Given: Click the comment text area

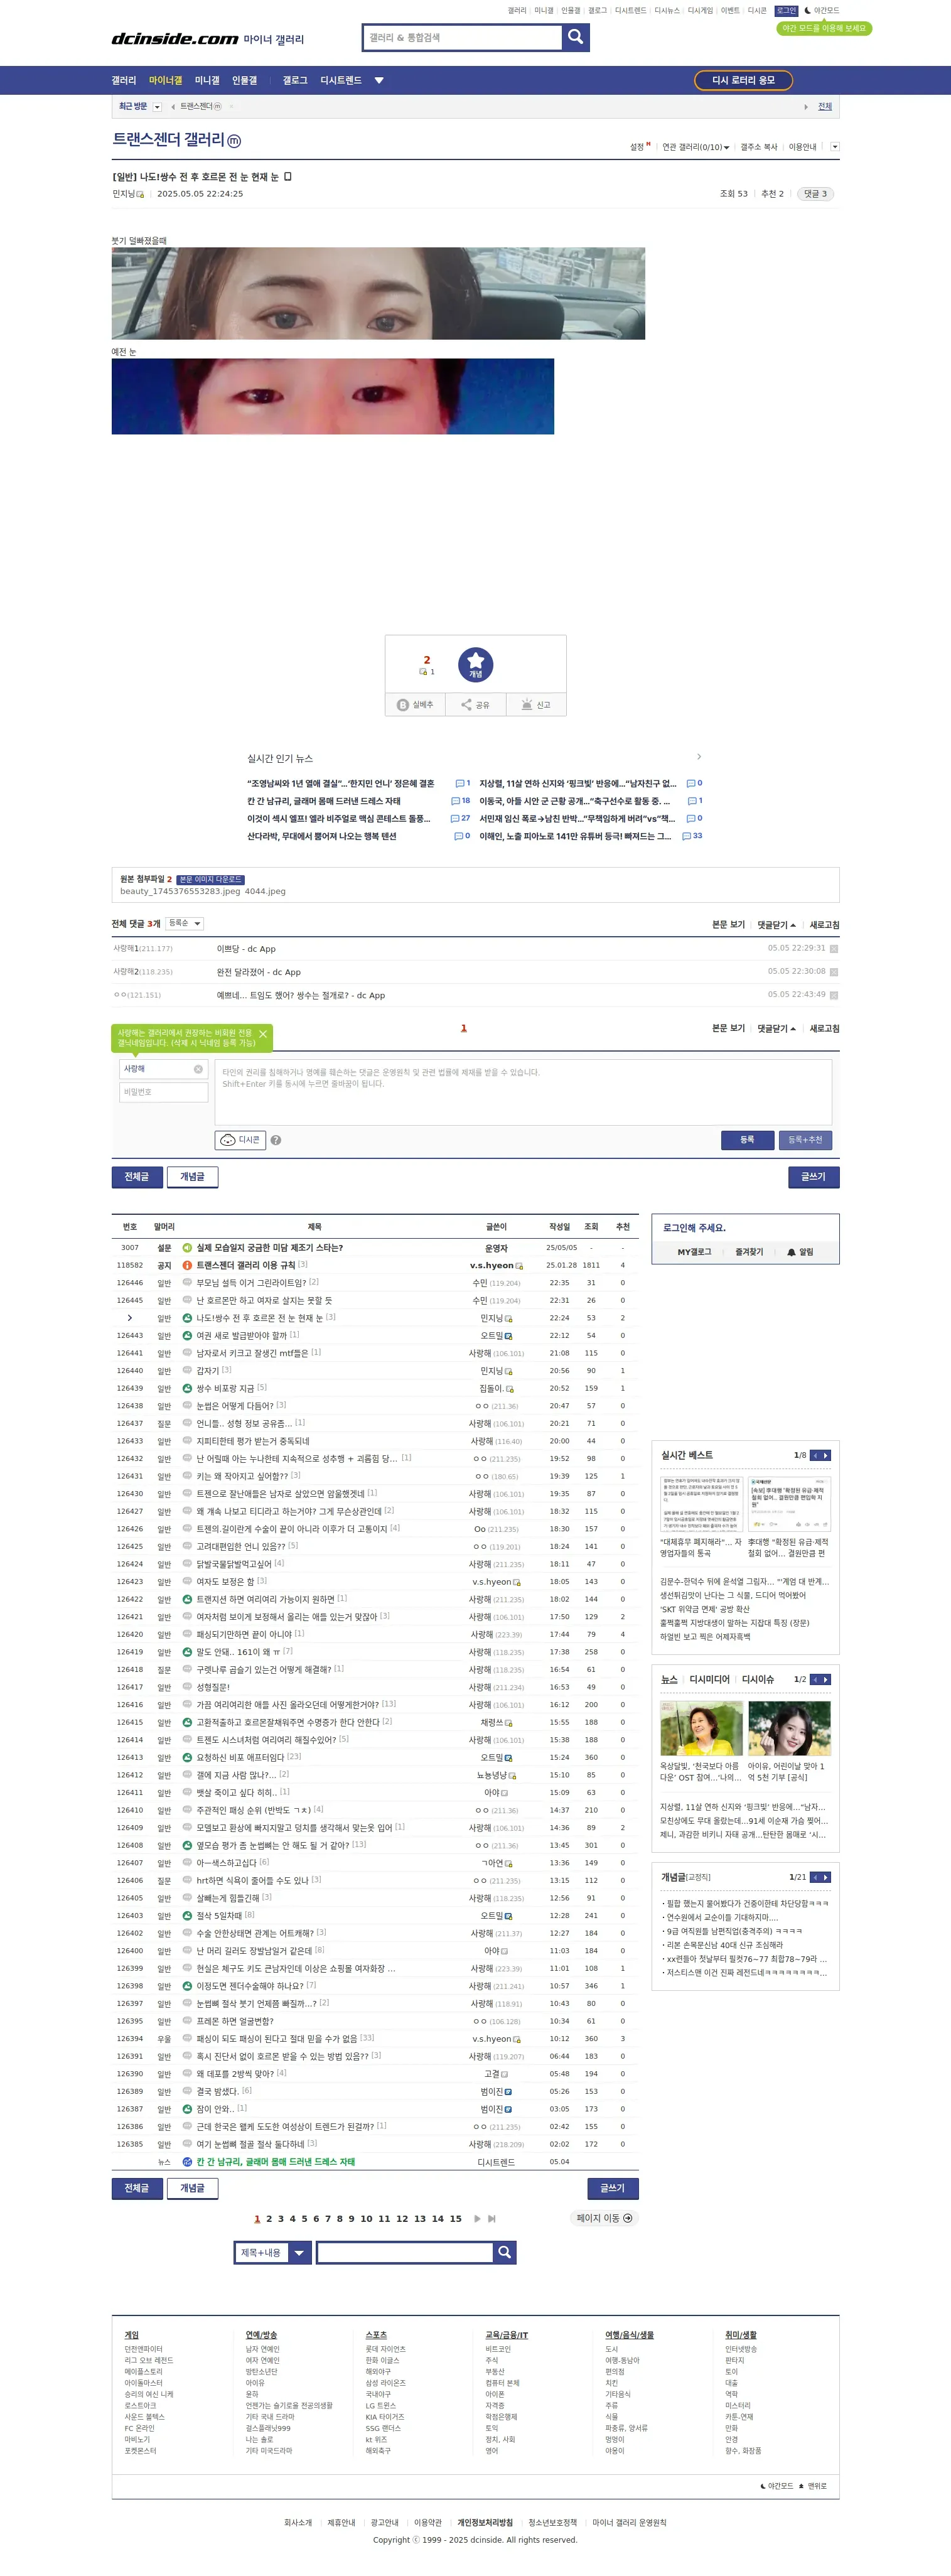Looking at the screenshot, I should [523, 1091].
